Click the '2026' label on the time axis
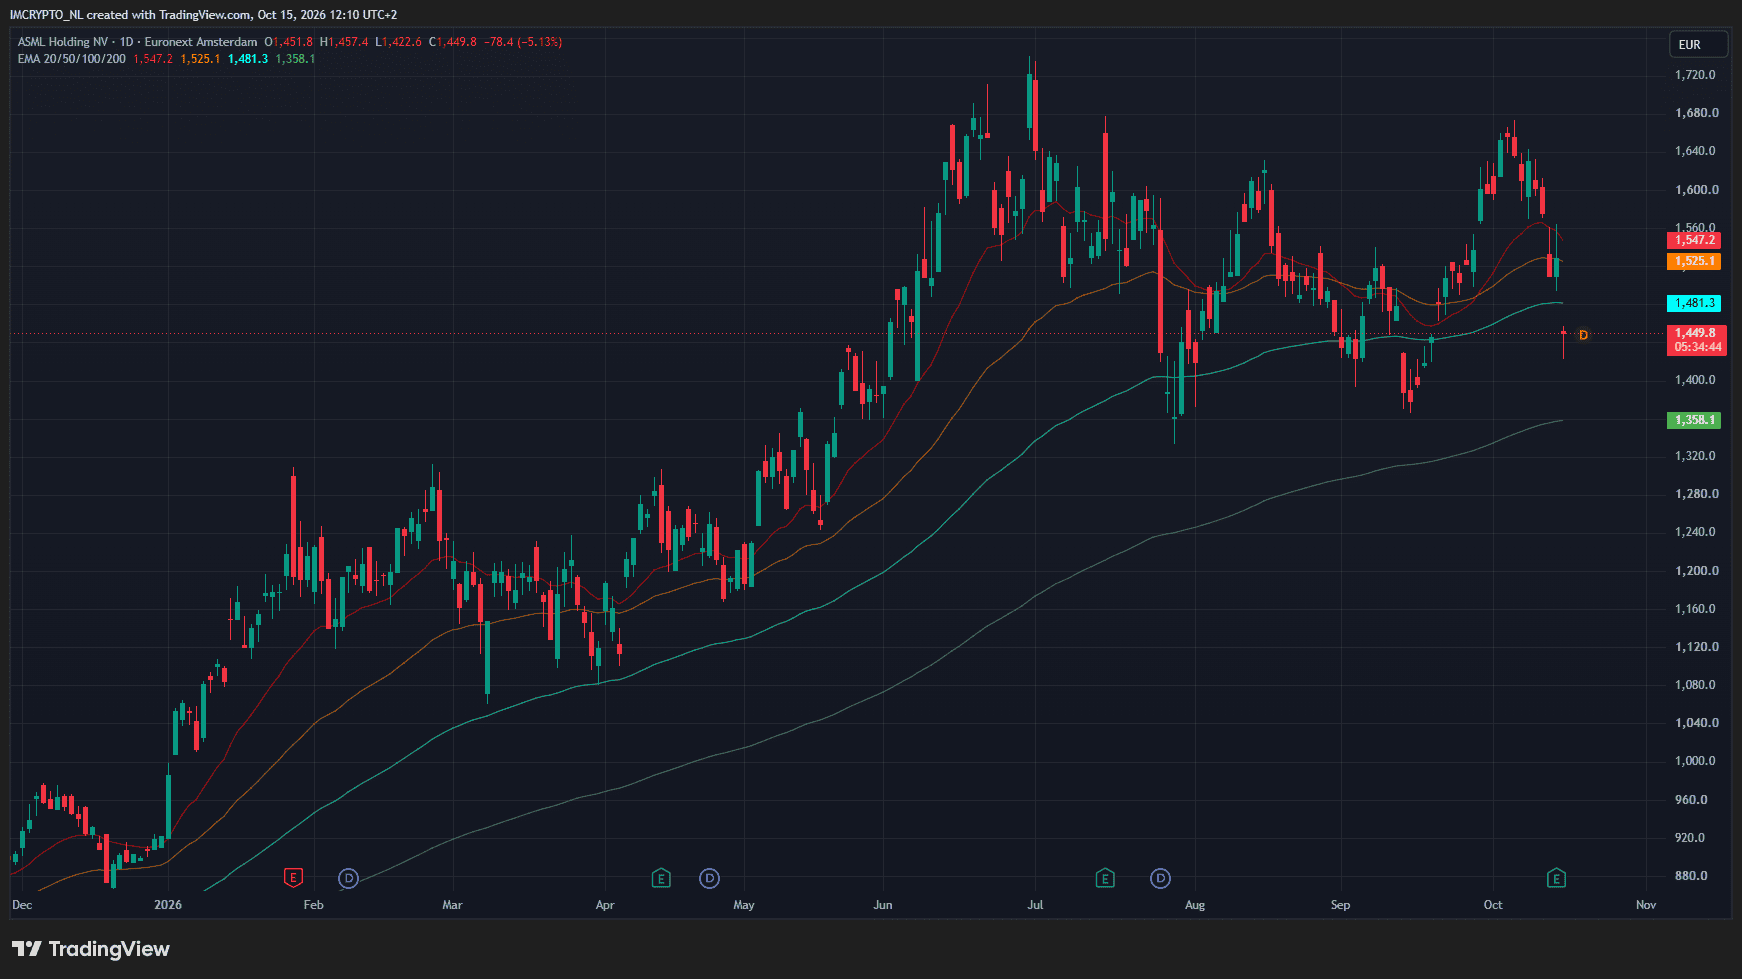This screenshot has width=1742, height=979. [x=168, y=905]
